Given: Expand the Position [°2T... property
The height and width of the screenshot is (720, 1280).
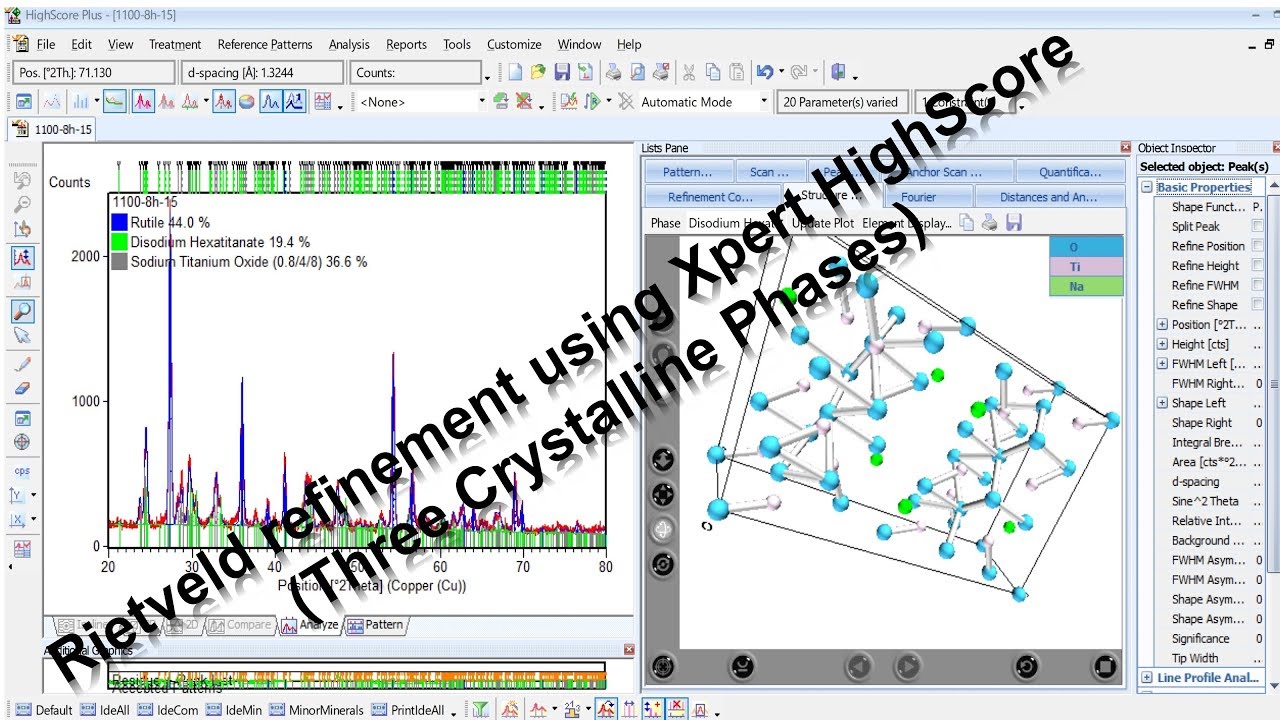Looking at the screenshot, I should point(1162,324).
